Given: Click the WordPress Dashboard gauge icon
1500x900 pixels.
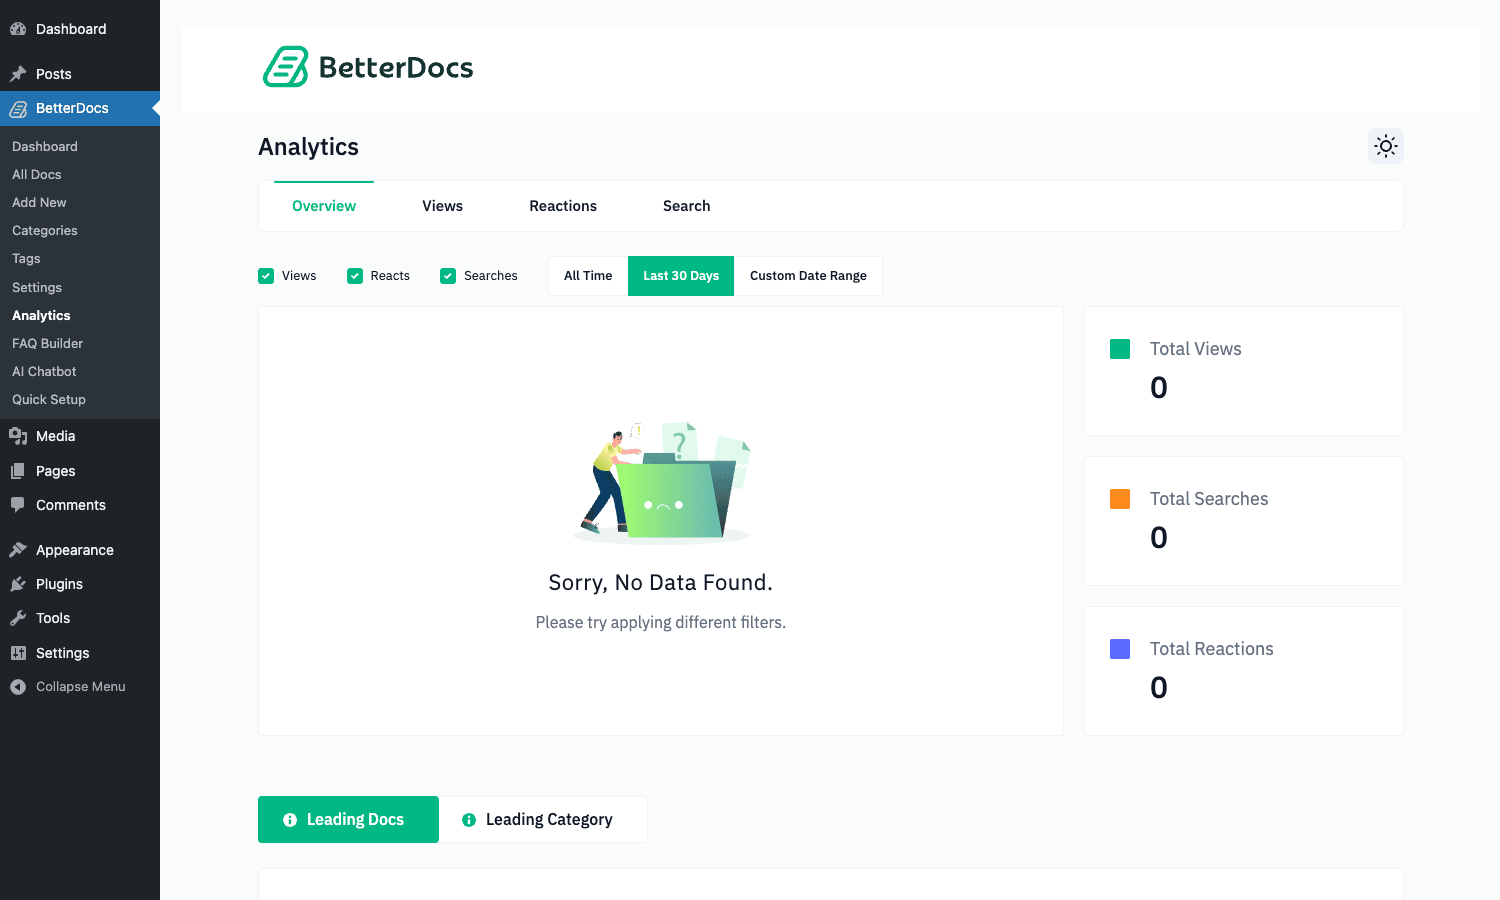Looking at the screenshot, I should (18, 29).
